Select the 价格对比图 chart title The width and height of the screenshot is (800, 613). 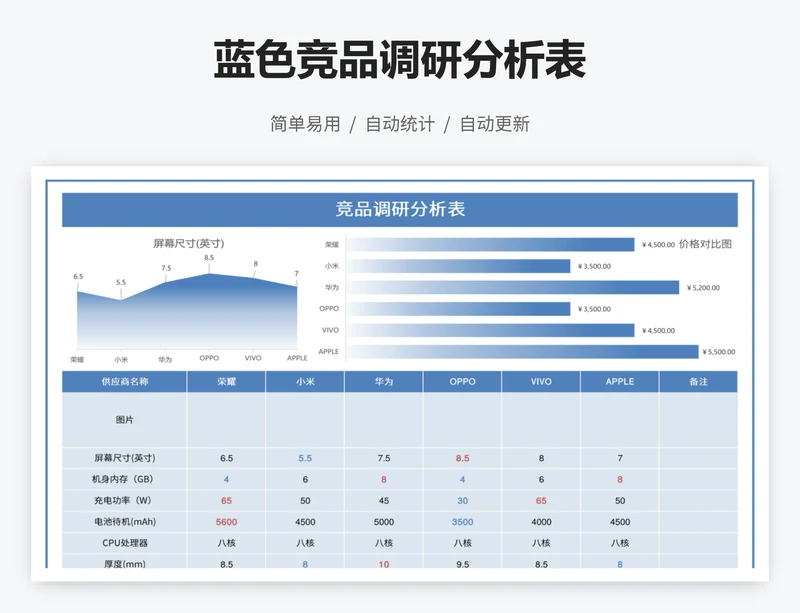705,244
